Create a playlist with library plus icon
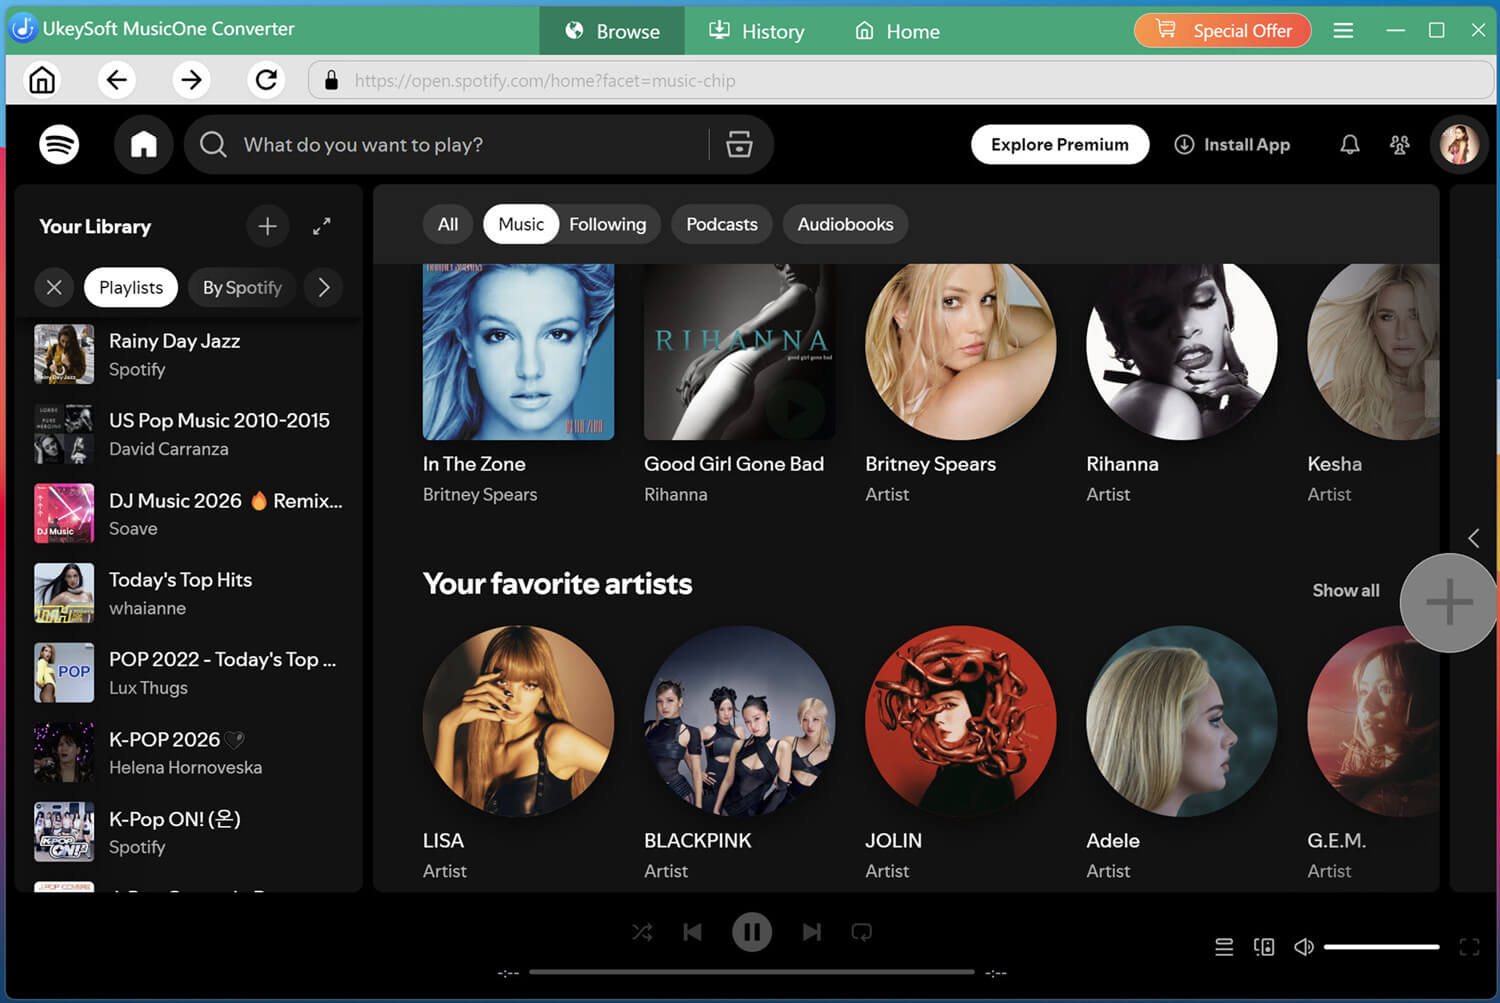Image resolution: width=1500 pixels, height=1003 pixels. click(x=267, y=227)
